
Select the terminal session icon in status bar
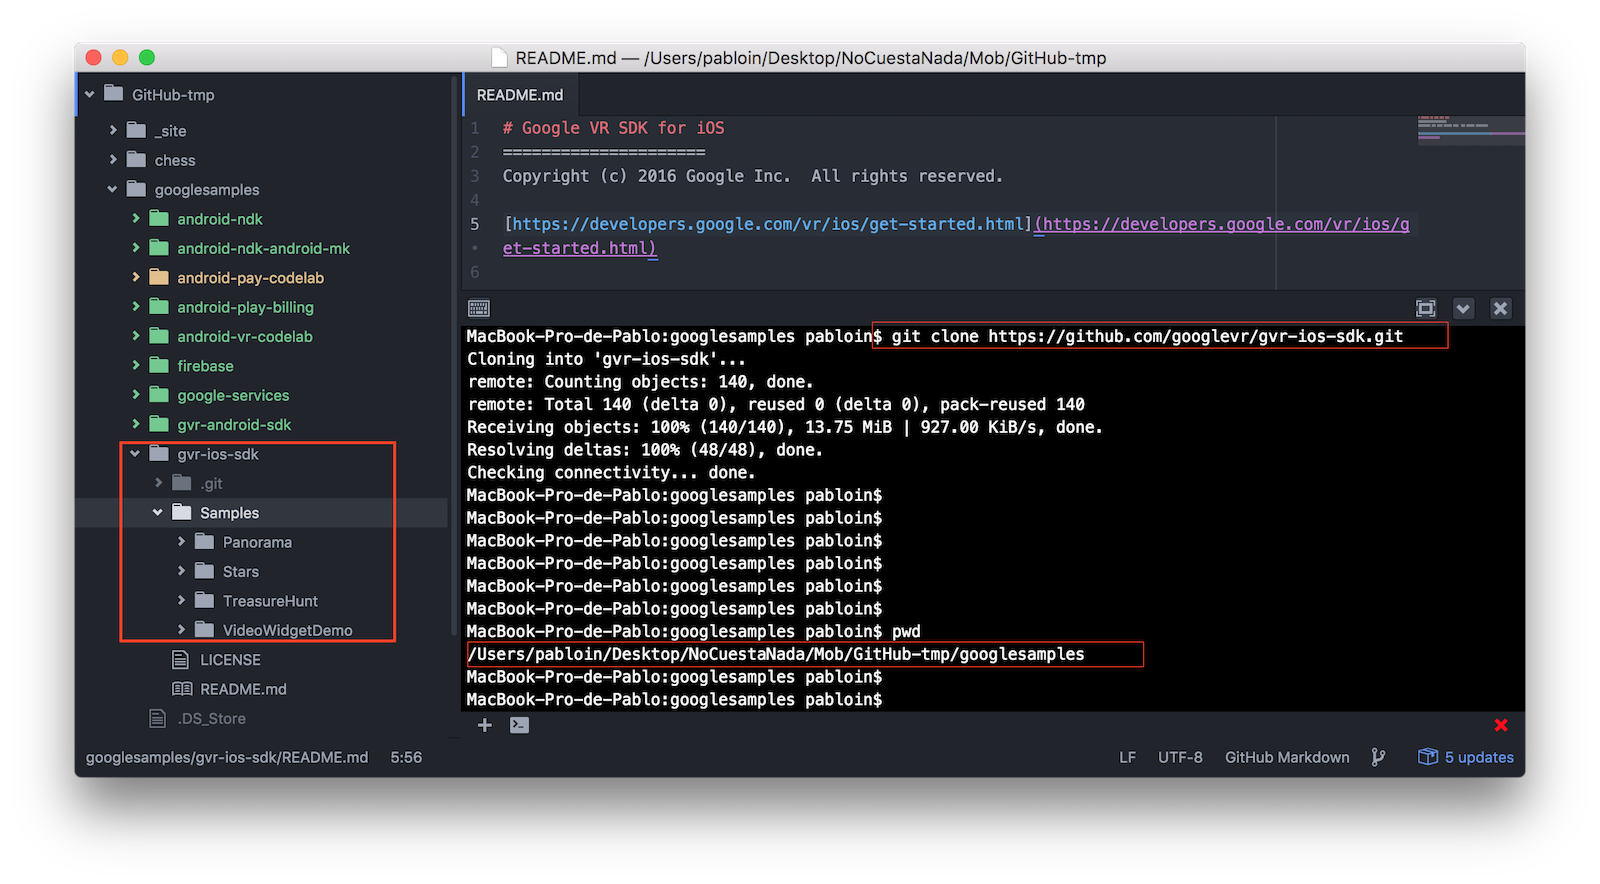point(519,725)
